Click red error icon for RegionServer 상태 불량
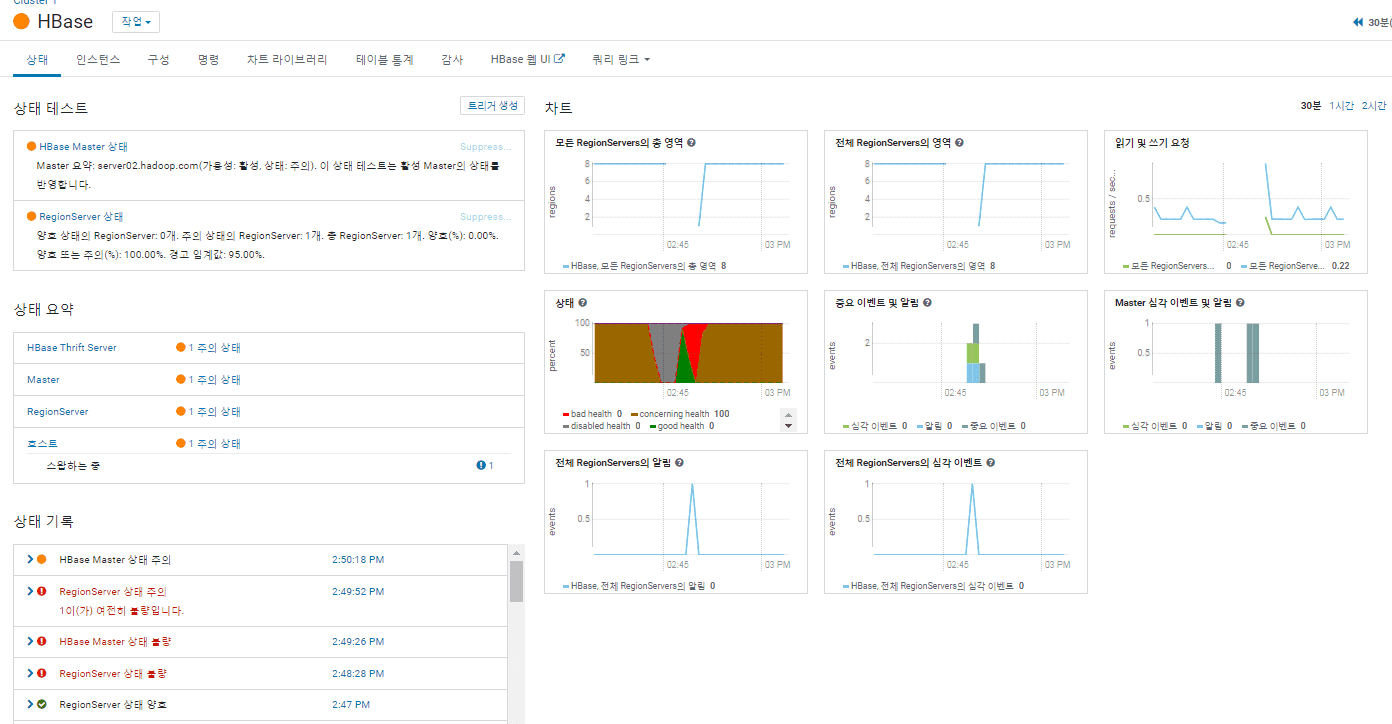This screenshot has height=724, width=1392. point(42,674)
